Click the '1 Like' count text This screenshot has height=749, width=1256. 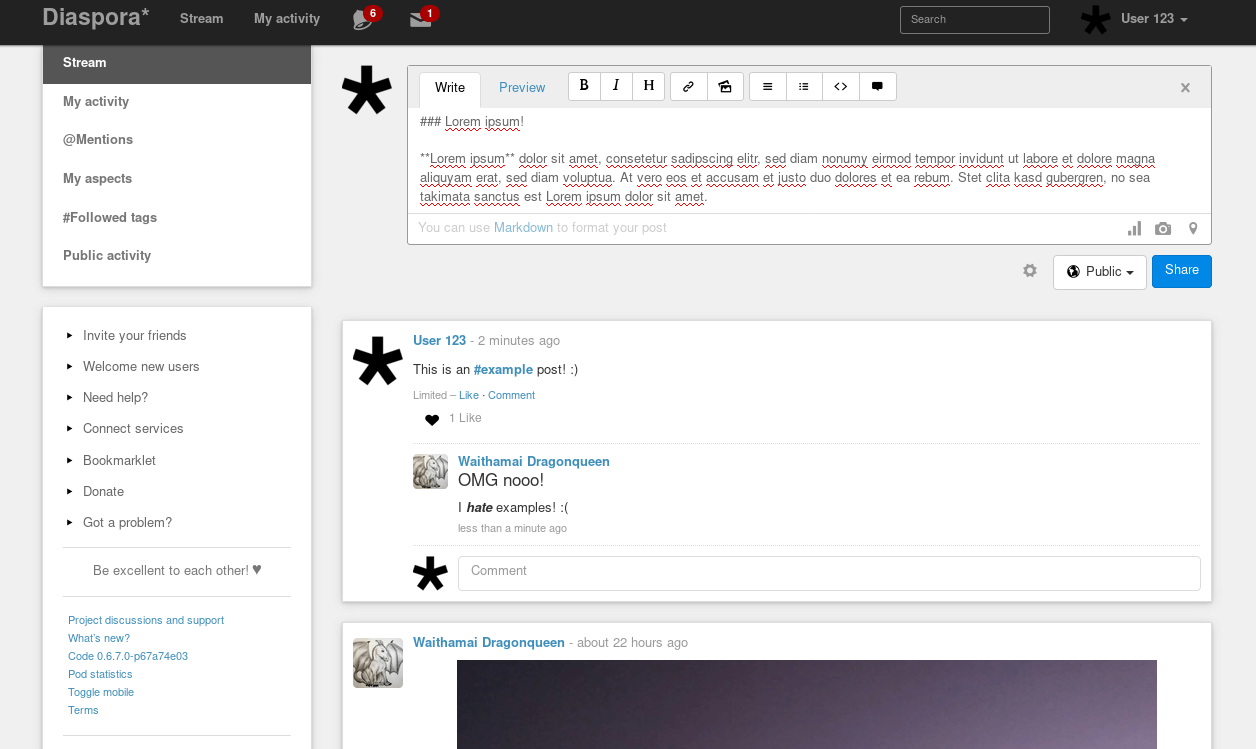tap(465, 418)
